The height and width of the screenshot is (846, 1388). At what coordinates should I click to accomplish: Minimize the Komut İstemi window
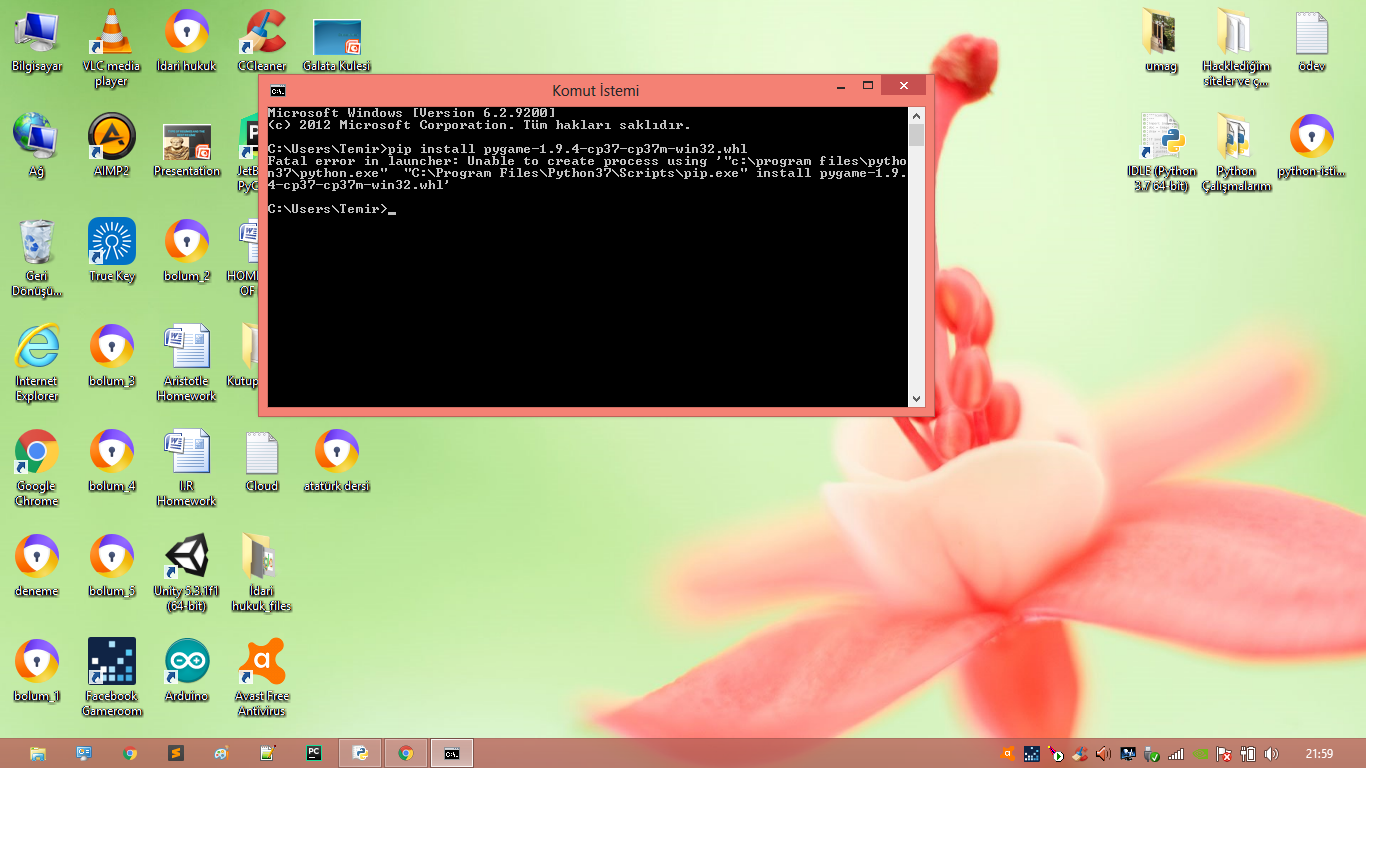click(x=843, y=86)
